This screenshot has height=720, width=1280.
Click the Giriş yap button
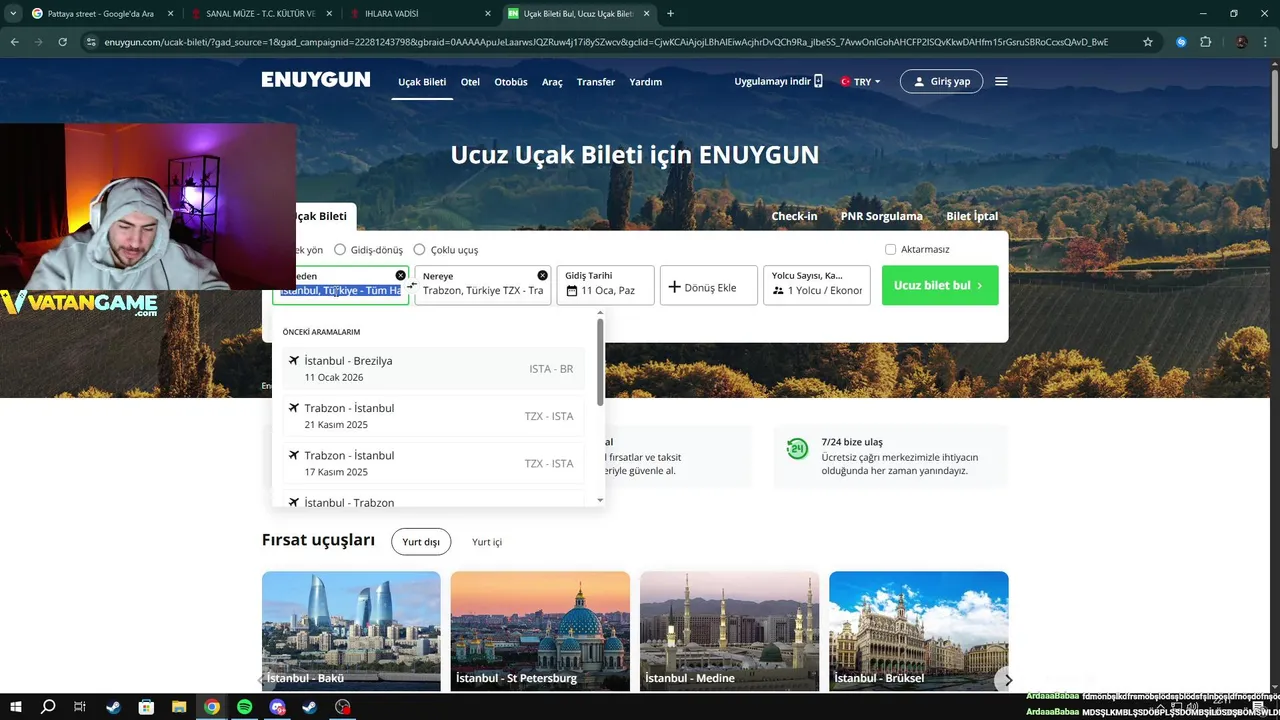[942, 81]
